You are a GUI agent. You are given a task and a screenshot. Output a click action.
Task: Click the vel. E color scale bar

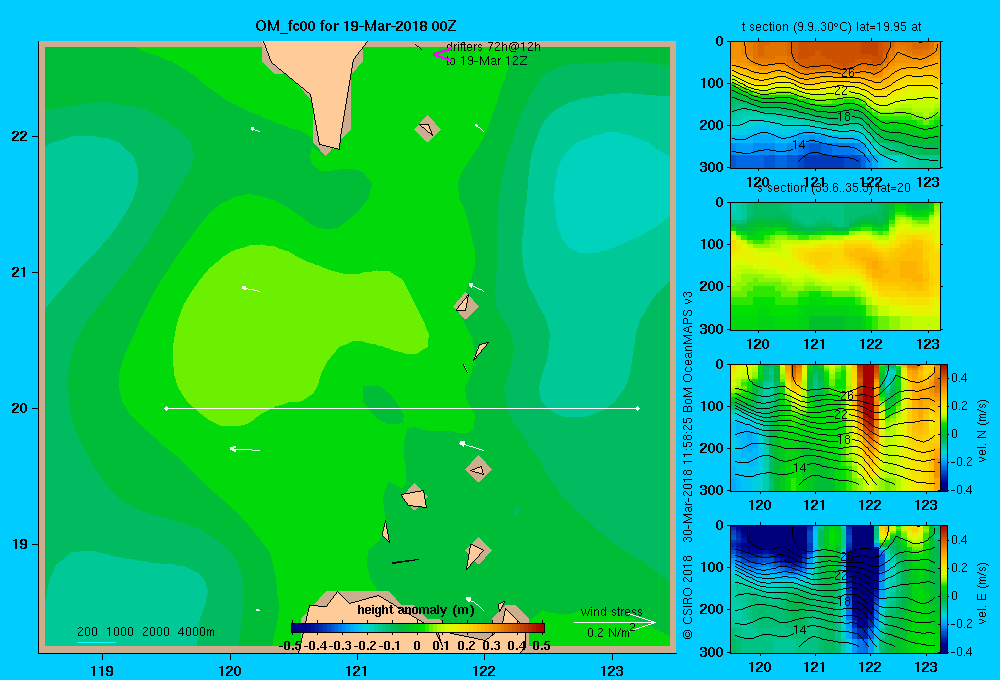(945, 589)
